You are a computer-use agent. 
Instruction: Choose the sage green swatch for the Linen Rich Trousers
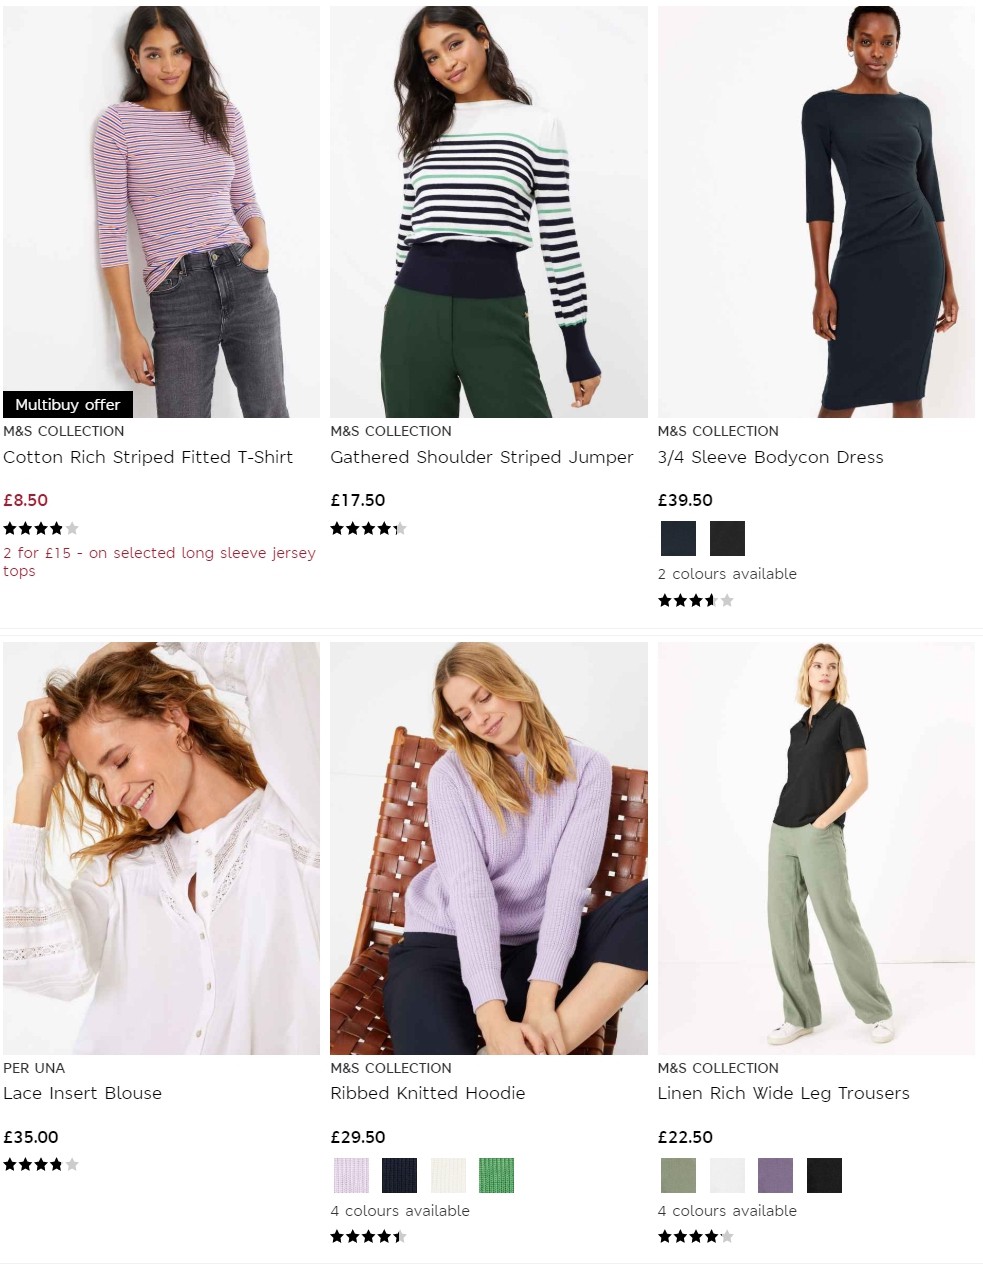coord(677,1175)
